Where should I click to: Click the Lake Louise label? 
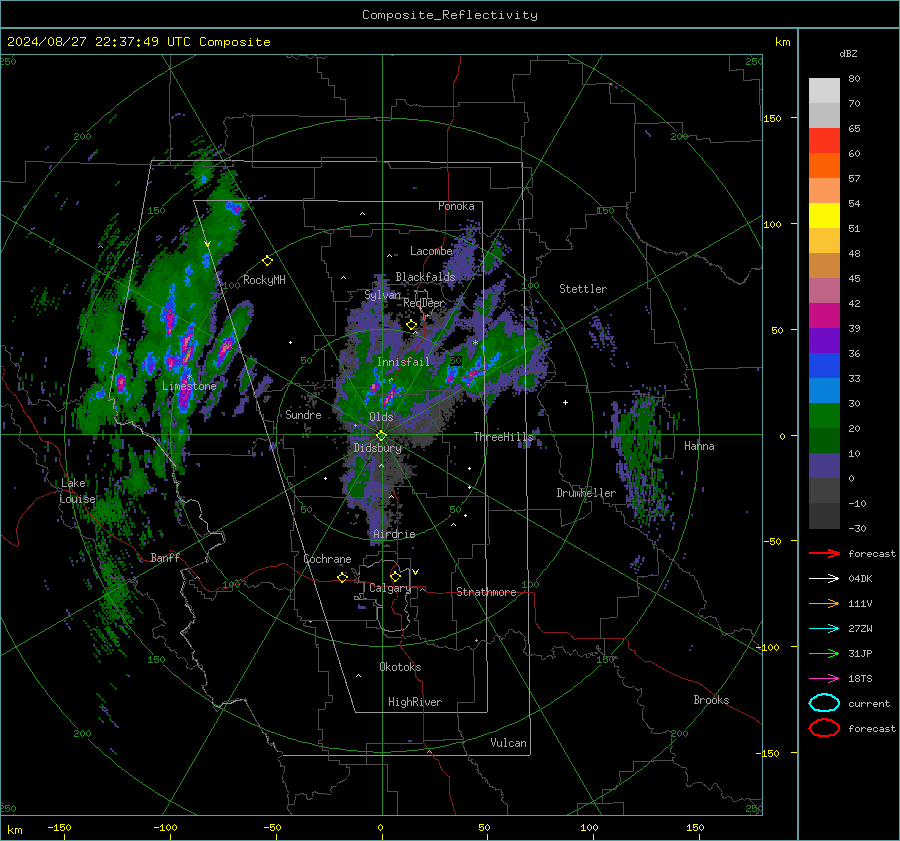pyautogui.click(x=77, y=491)
